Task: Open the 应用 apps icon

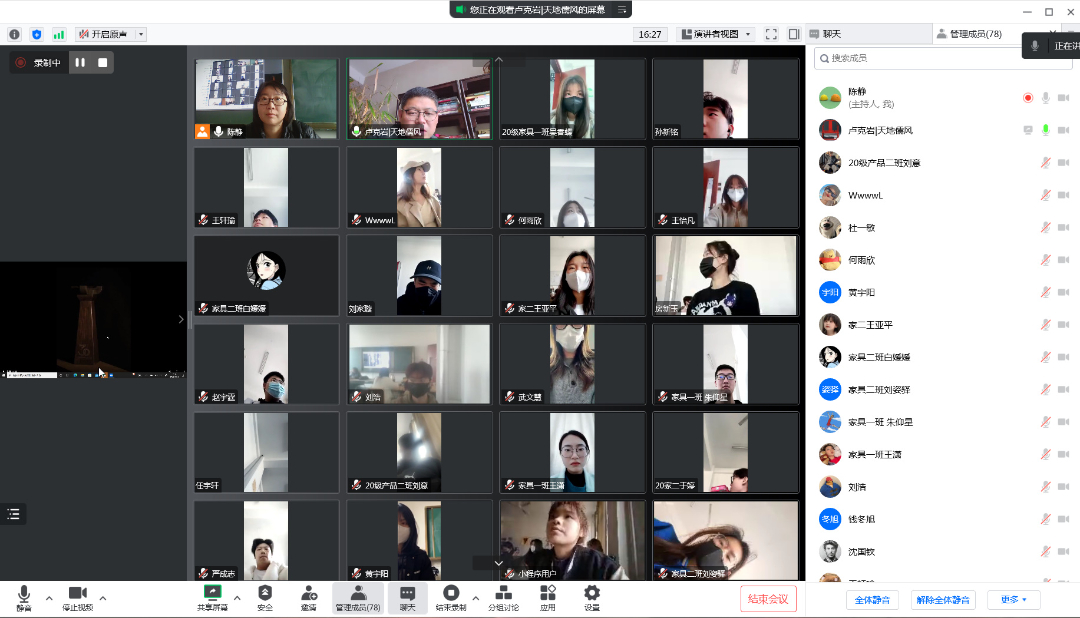Action: click(547, 593)
